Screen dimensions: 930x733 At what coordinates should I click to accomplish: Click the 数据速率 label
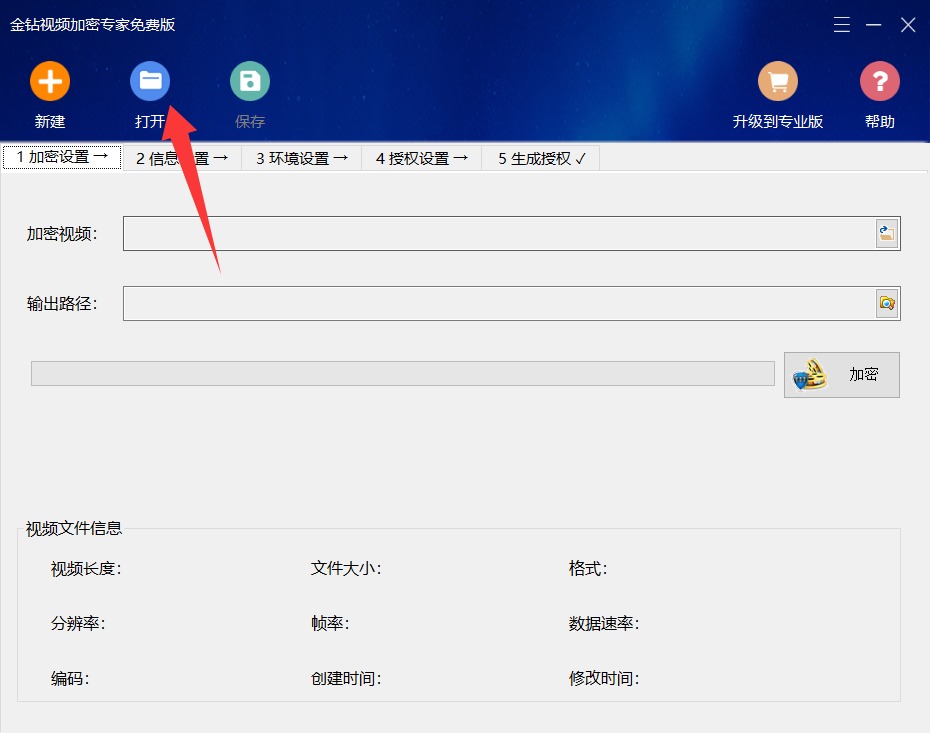tap(604, 623)
